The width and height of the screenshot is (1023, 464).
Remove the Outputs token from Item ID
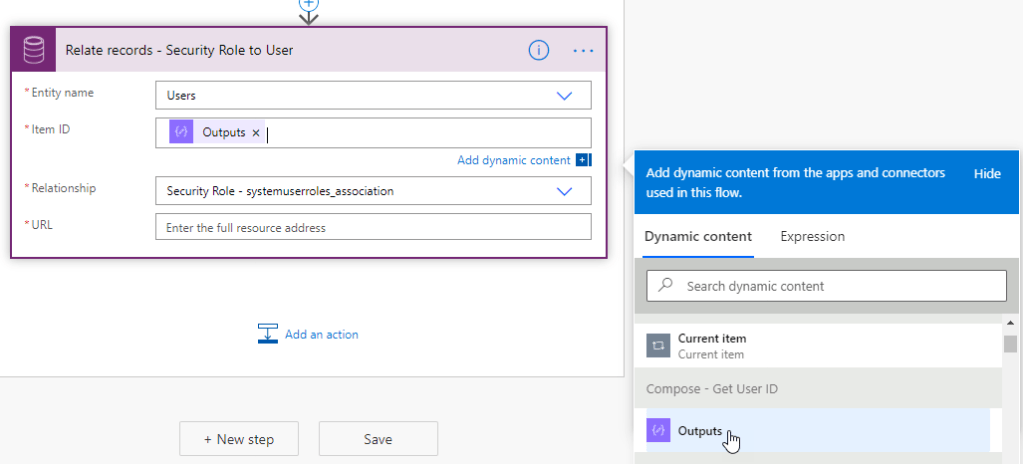(x=256, y=133)
